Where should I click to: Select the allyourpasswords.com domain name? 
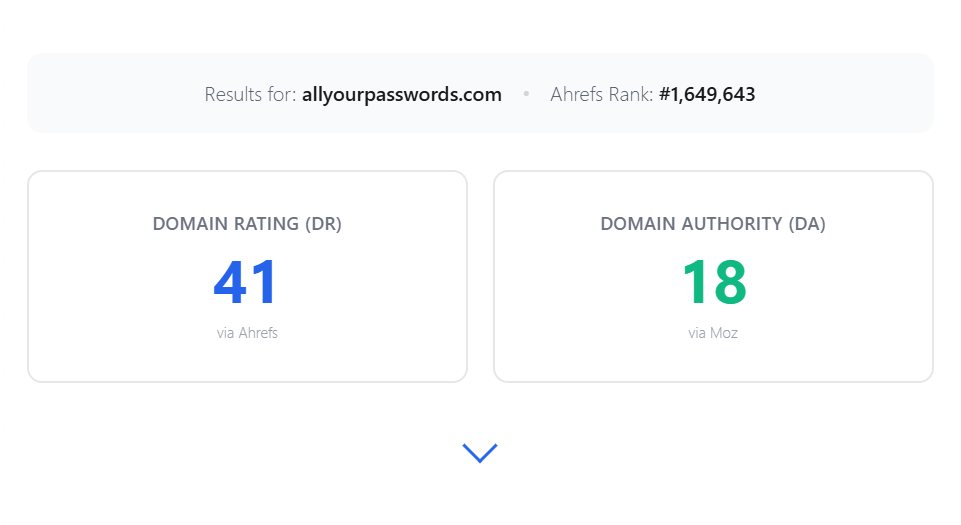click(x=401, y=94)
